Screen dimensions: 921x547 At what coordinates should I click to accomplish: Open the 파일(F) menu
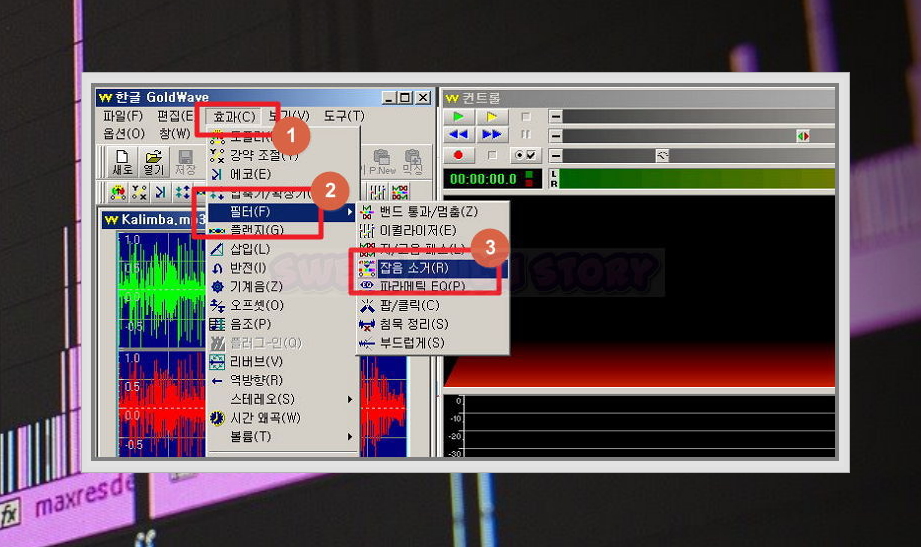pyautogui.click(x=123, y=116)
